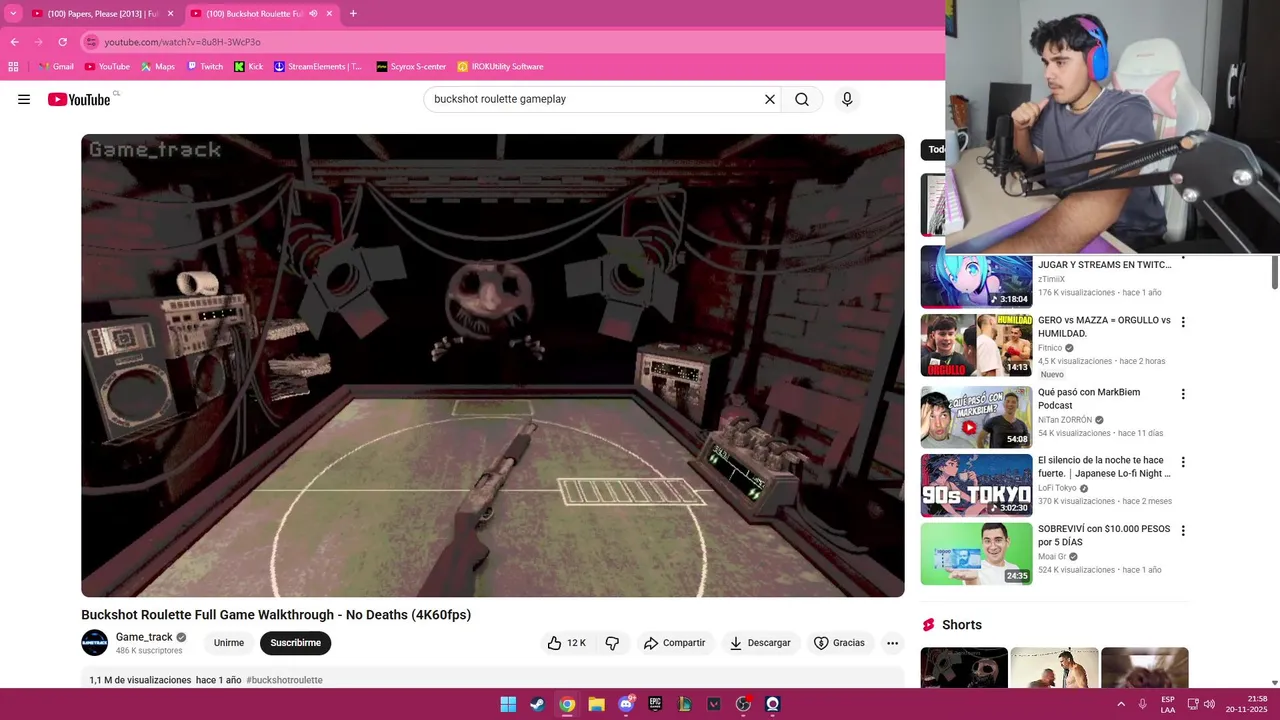Run the search with the magnifier button
The height and width of the screenshot is (720, 1280).
tap(802, 99)
